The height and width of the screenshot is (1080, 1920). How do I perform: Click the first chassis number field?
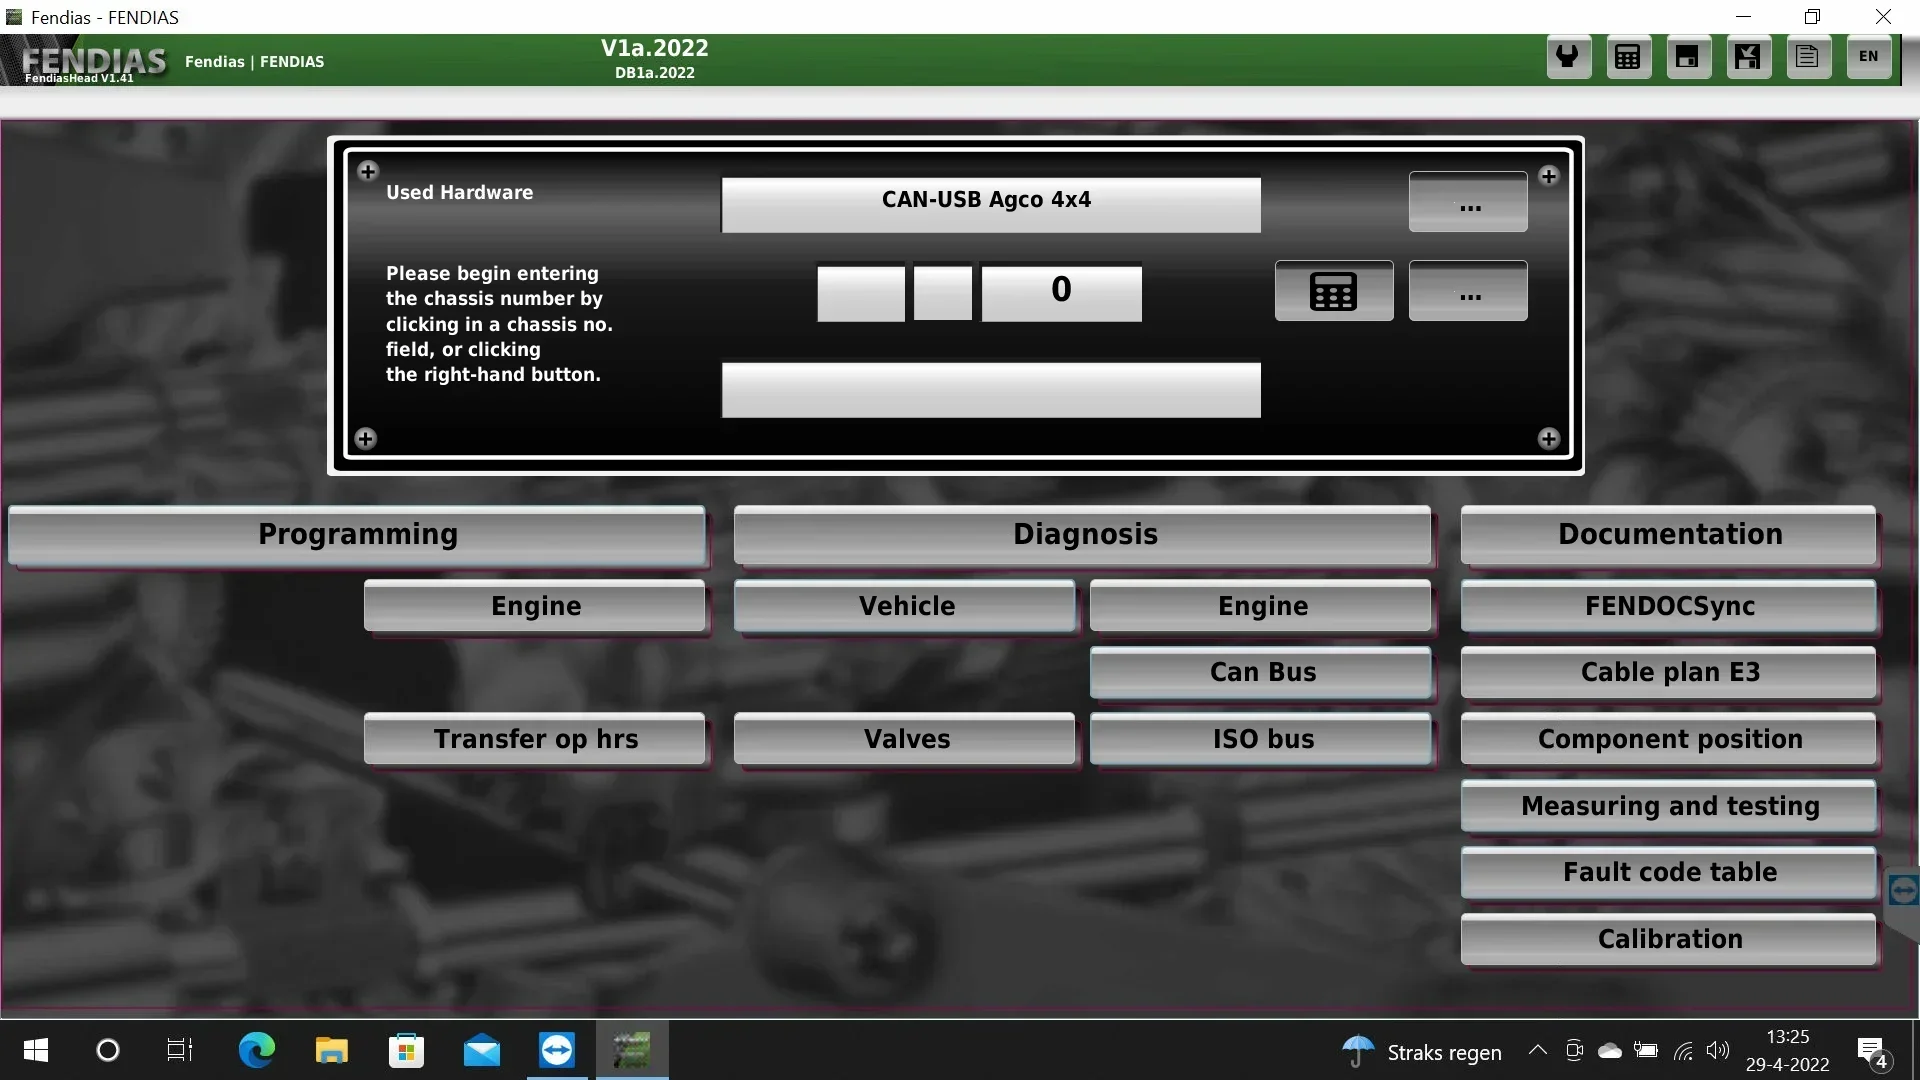pos(860,292)
